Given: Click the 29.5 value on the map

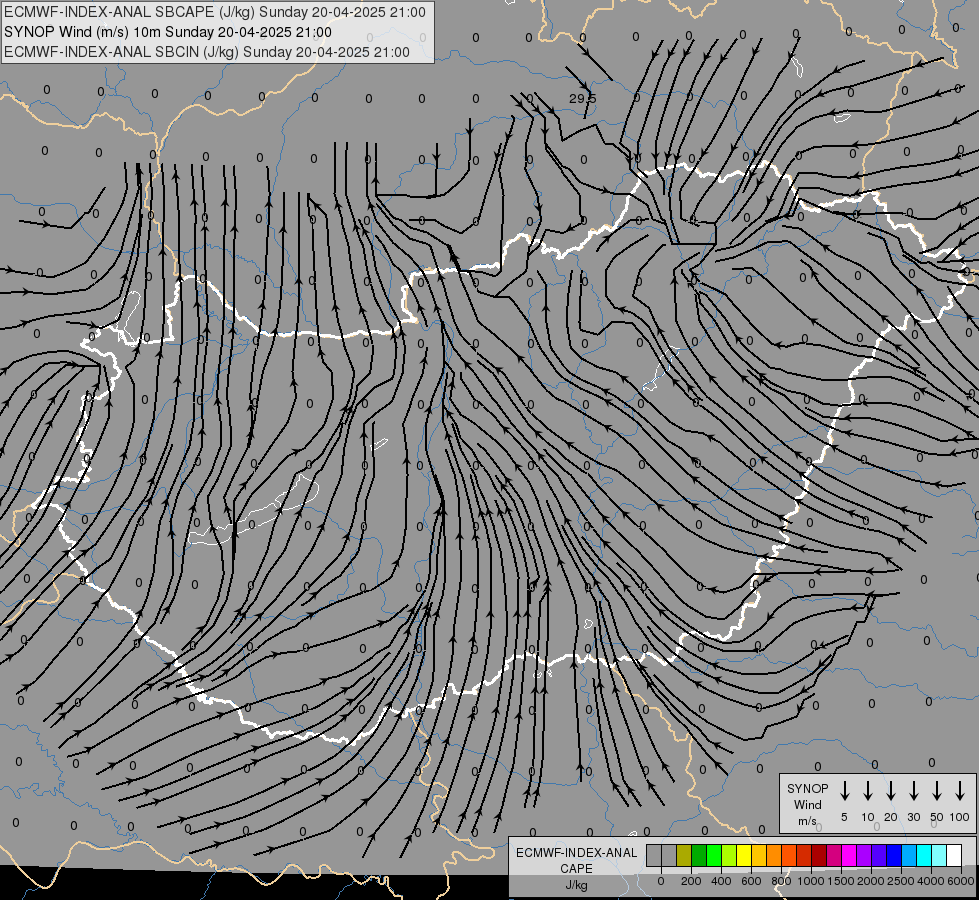Looking at the screenshot, I should tap(583, 99).
